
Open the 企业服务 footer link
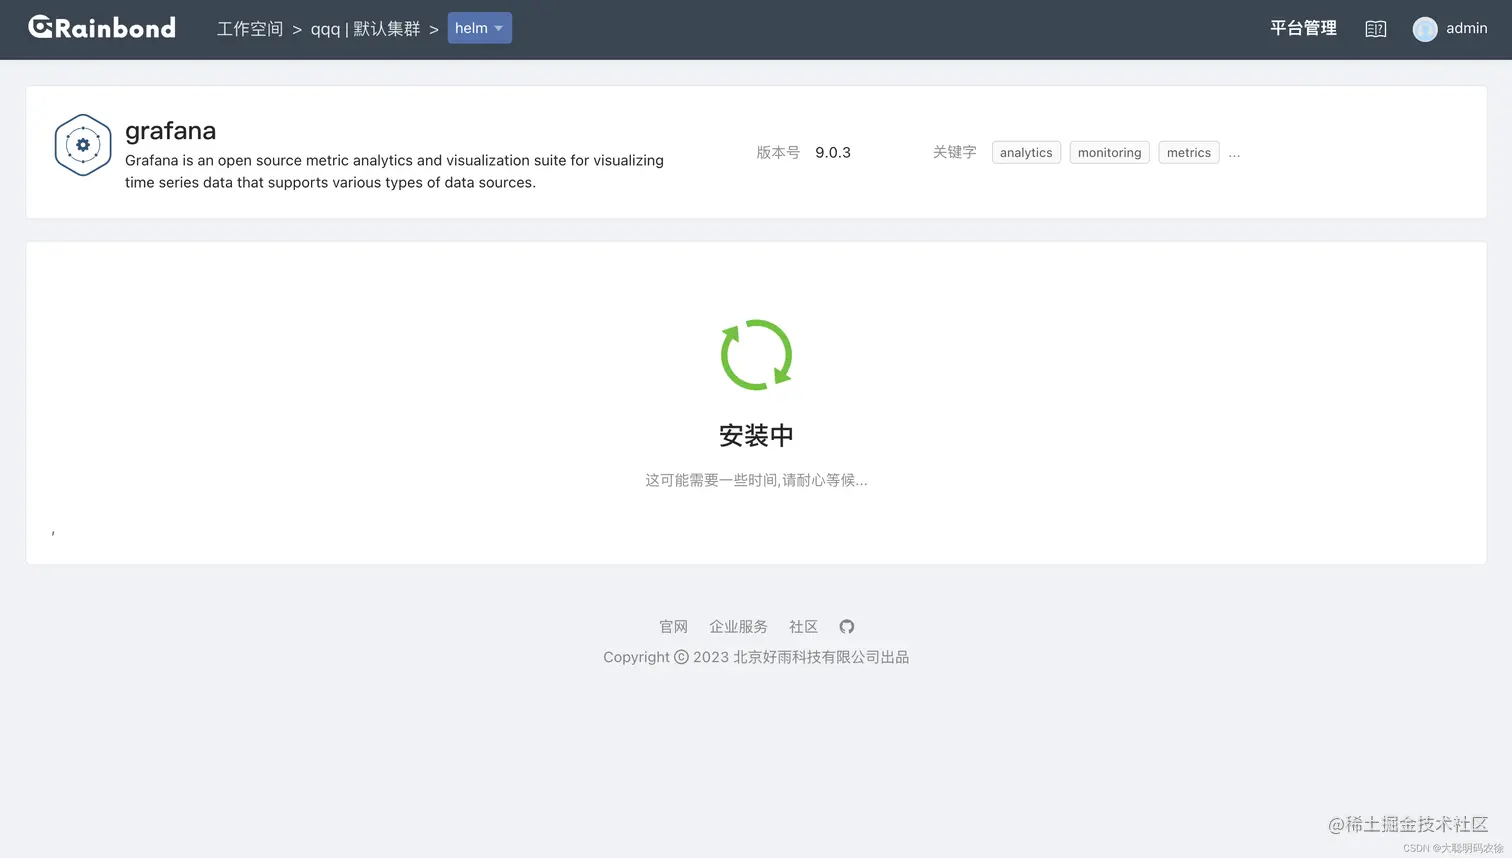coord(738,627)
